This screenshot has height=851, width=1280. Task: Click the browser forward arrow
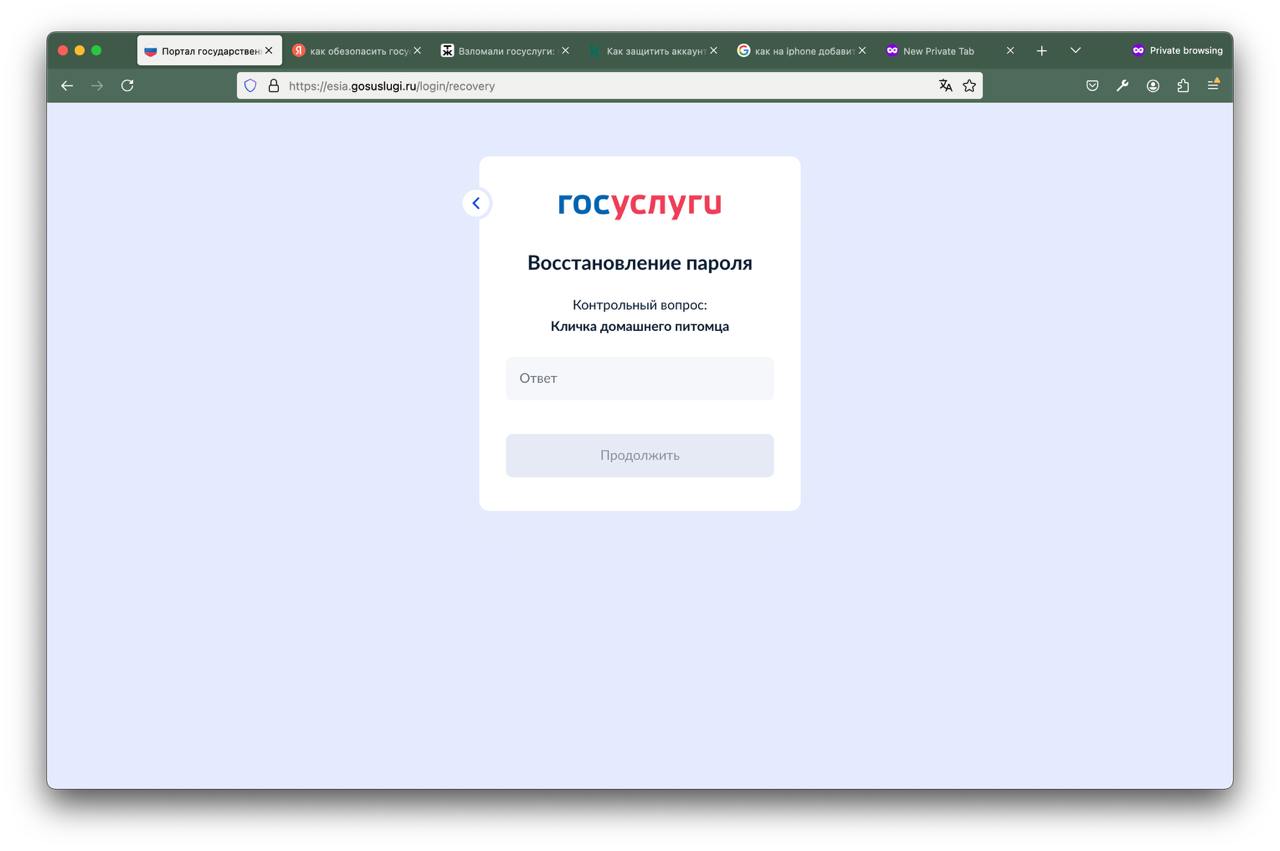pyautogui.click(x=97, y=86)
